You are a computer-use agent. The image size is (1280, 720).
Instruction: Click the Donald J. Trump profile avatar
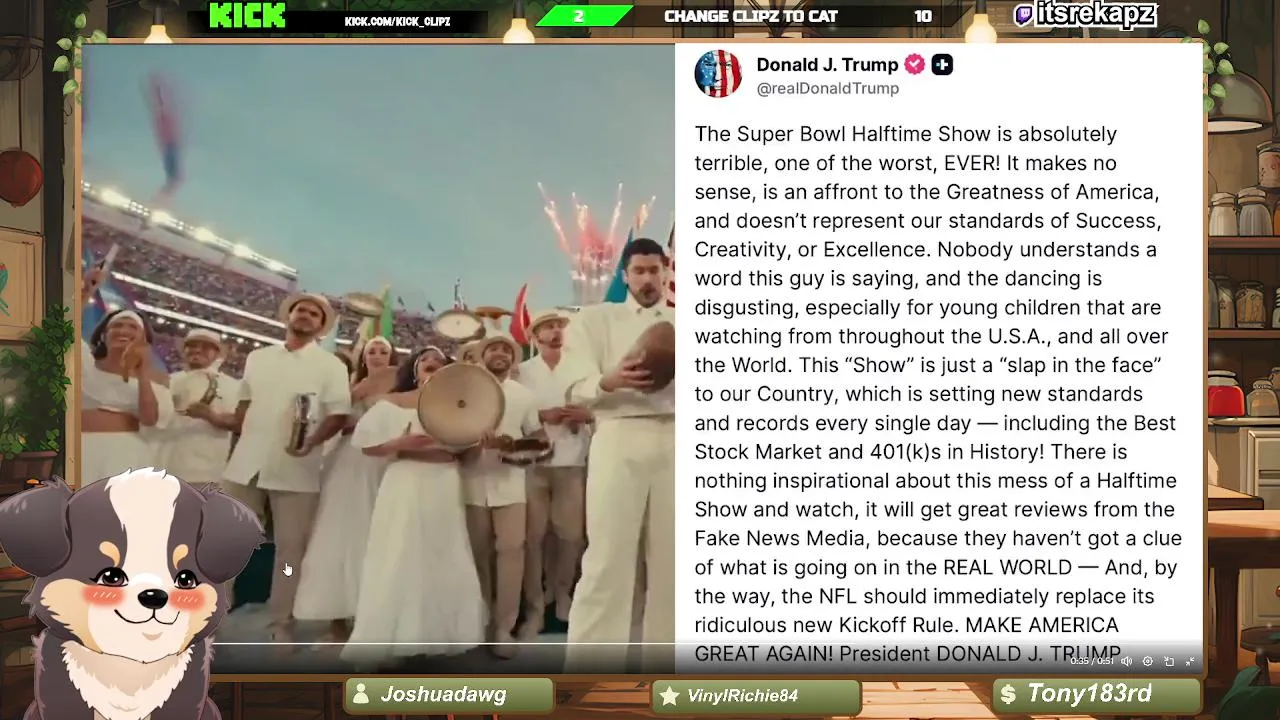pos(718,75)
